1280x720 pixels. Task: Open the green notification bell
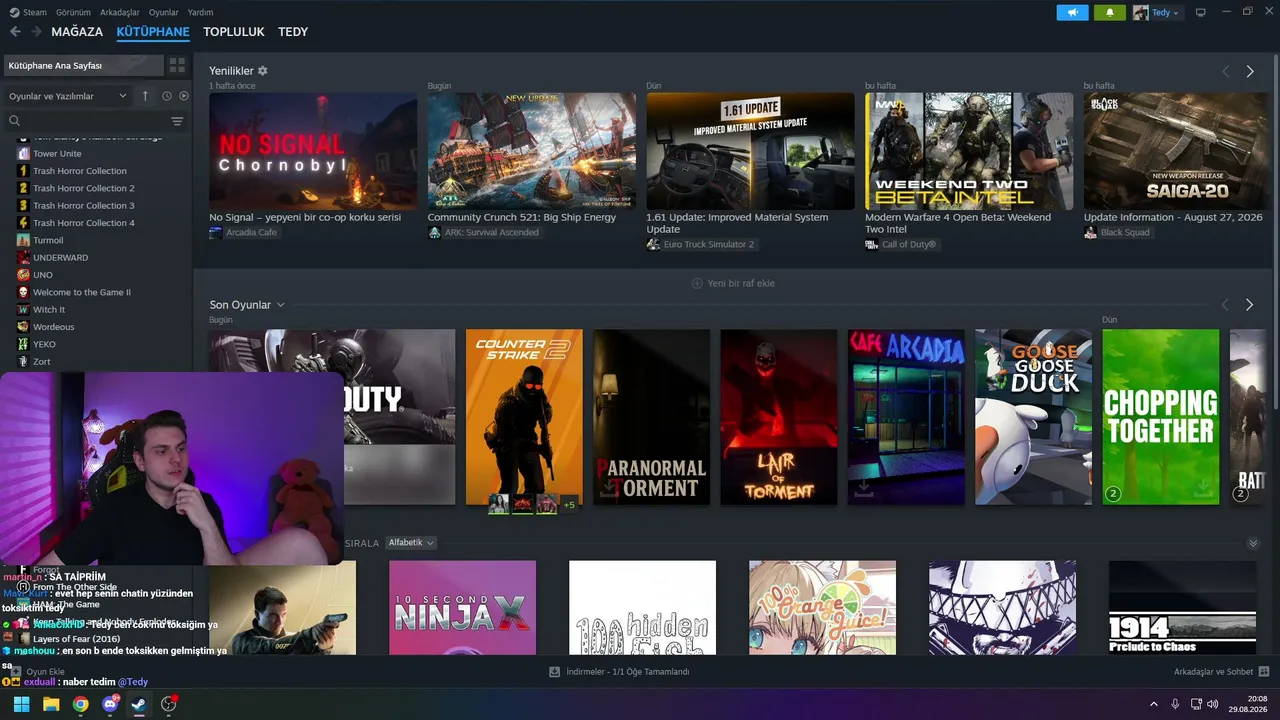pos(1109,12)
